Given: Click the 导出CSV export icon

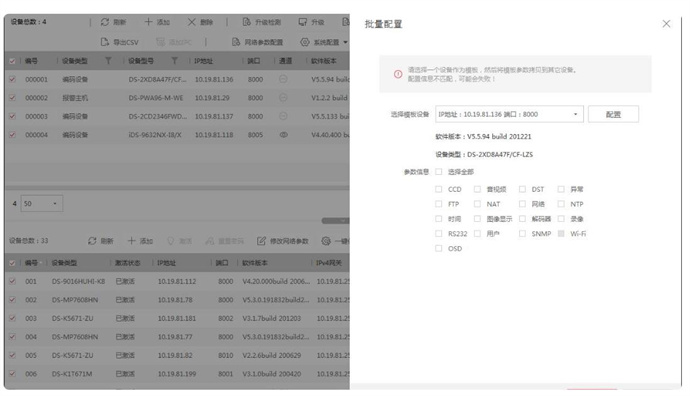Looking at the screenshot, I should point(105,42).
